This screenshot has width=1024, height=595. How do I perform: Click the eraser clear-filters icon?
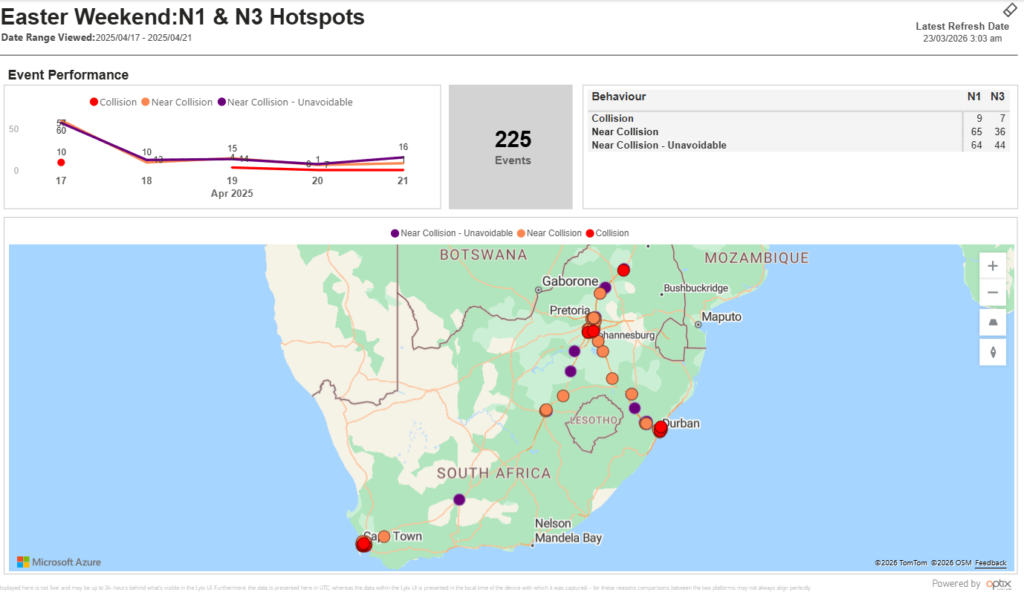click(x=1010, y=9)
